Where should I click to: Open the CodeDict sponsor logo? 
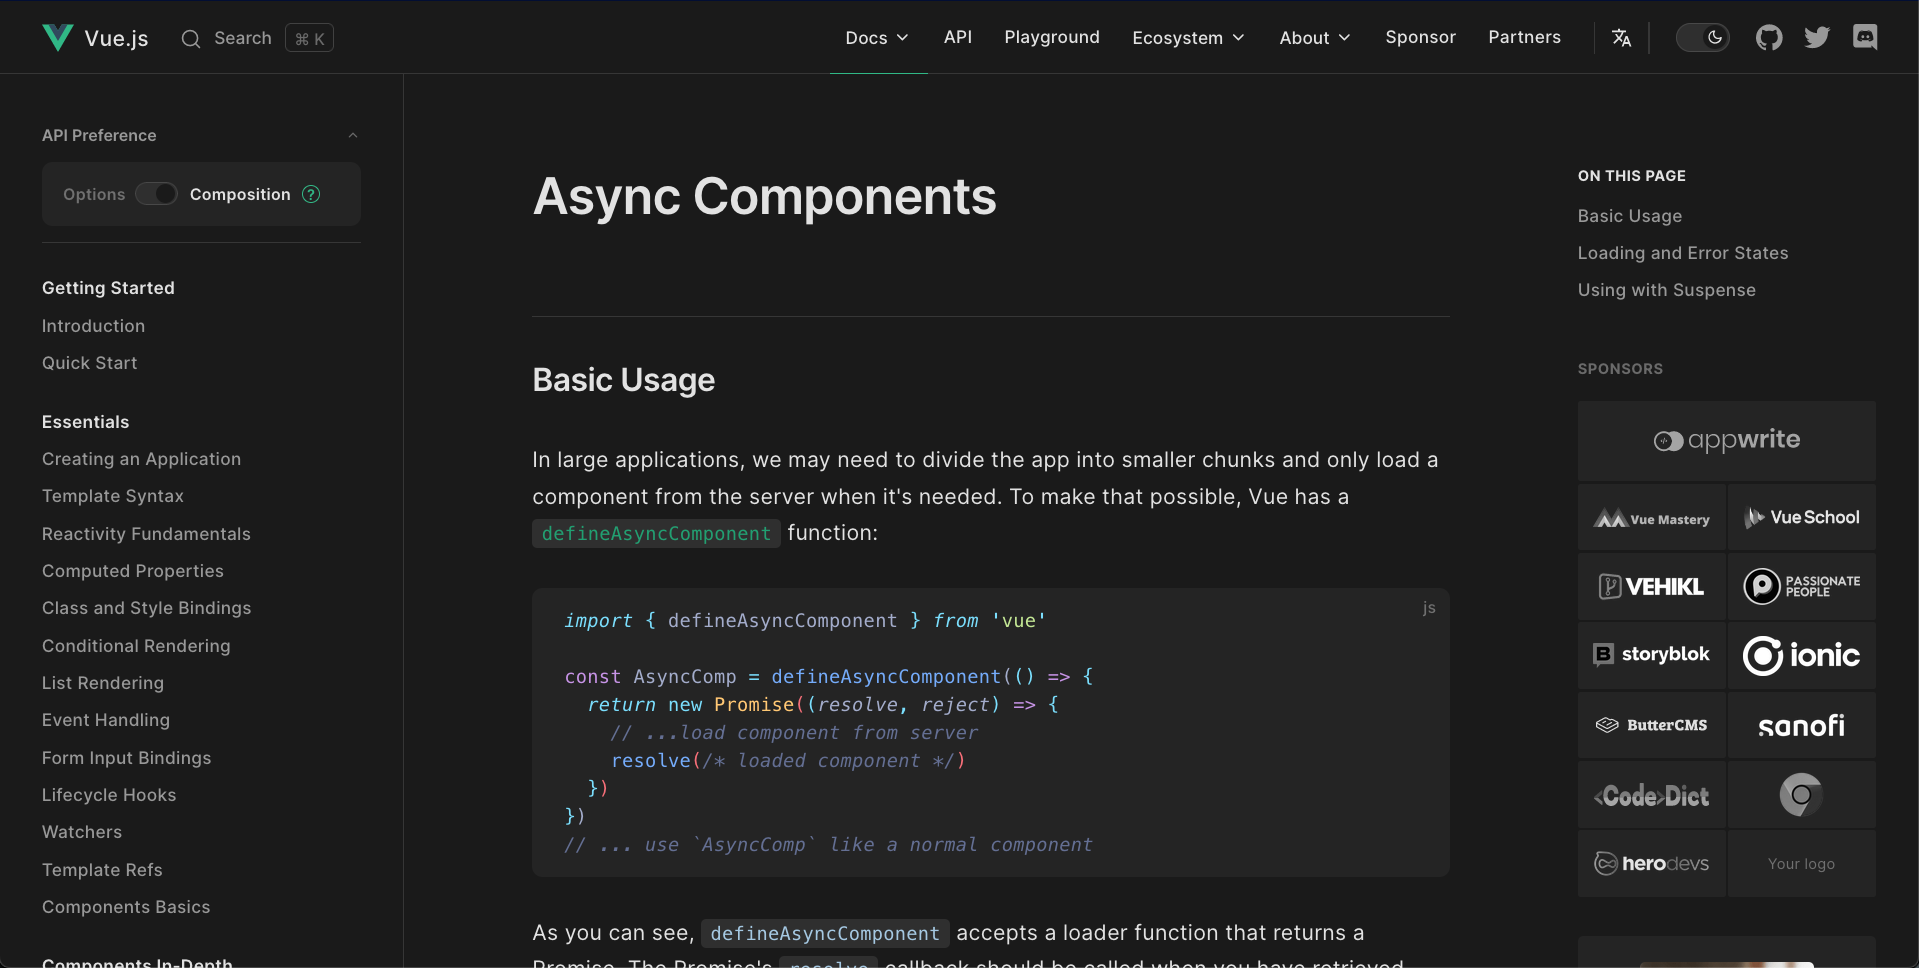pos(1652,795)
